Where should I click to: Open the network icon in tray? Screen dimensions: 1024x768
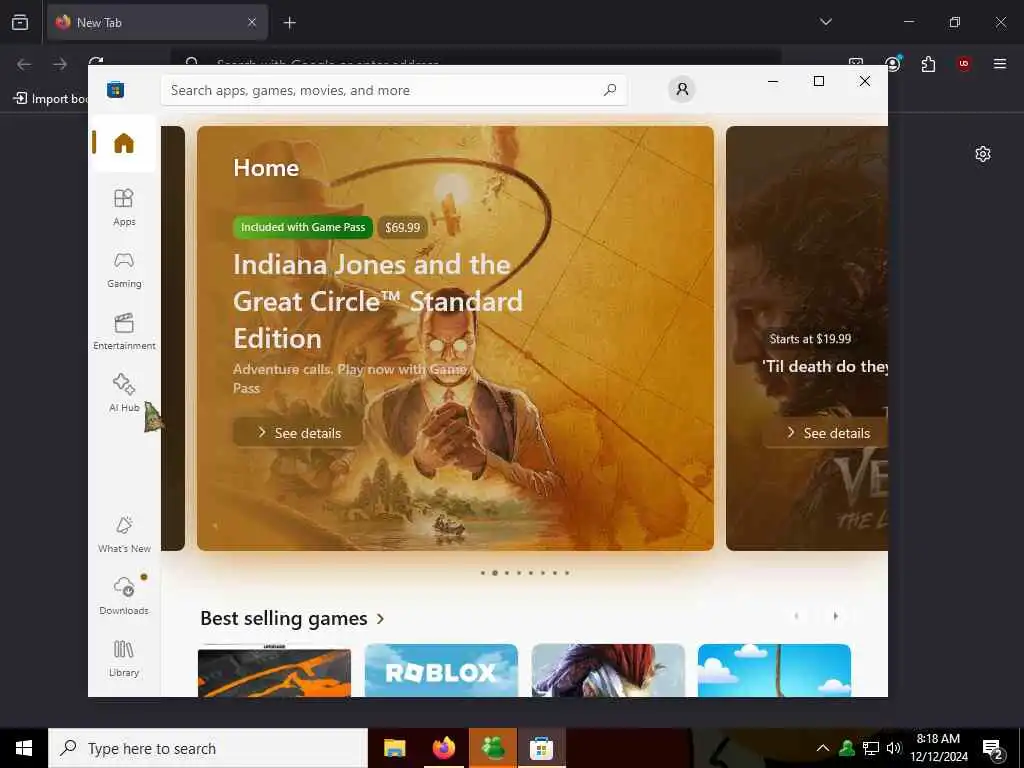[871, 748]
